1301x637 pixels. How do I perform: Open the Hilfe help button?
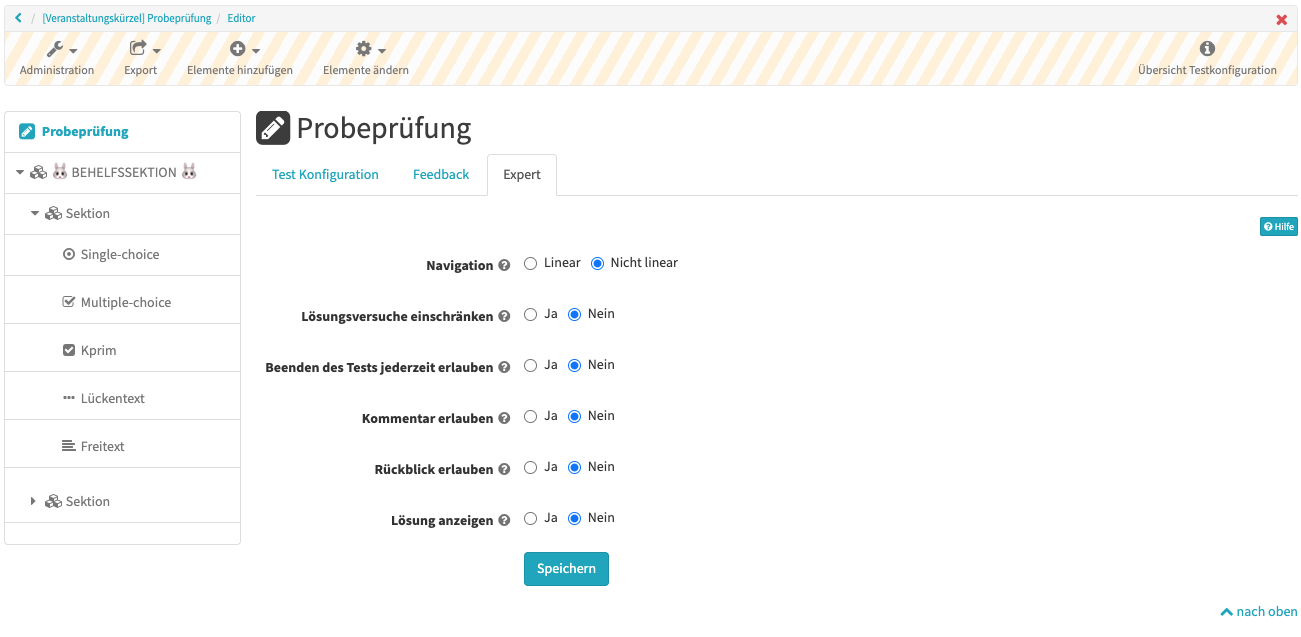coord(1278,226)
